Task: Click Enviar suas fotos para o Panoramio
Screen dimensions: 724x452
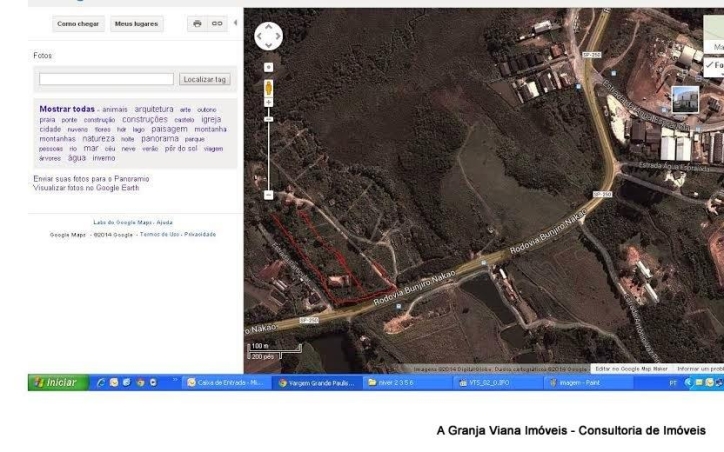Action: click(x=91, y=179)
